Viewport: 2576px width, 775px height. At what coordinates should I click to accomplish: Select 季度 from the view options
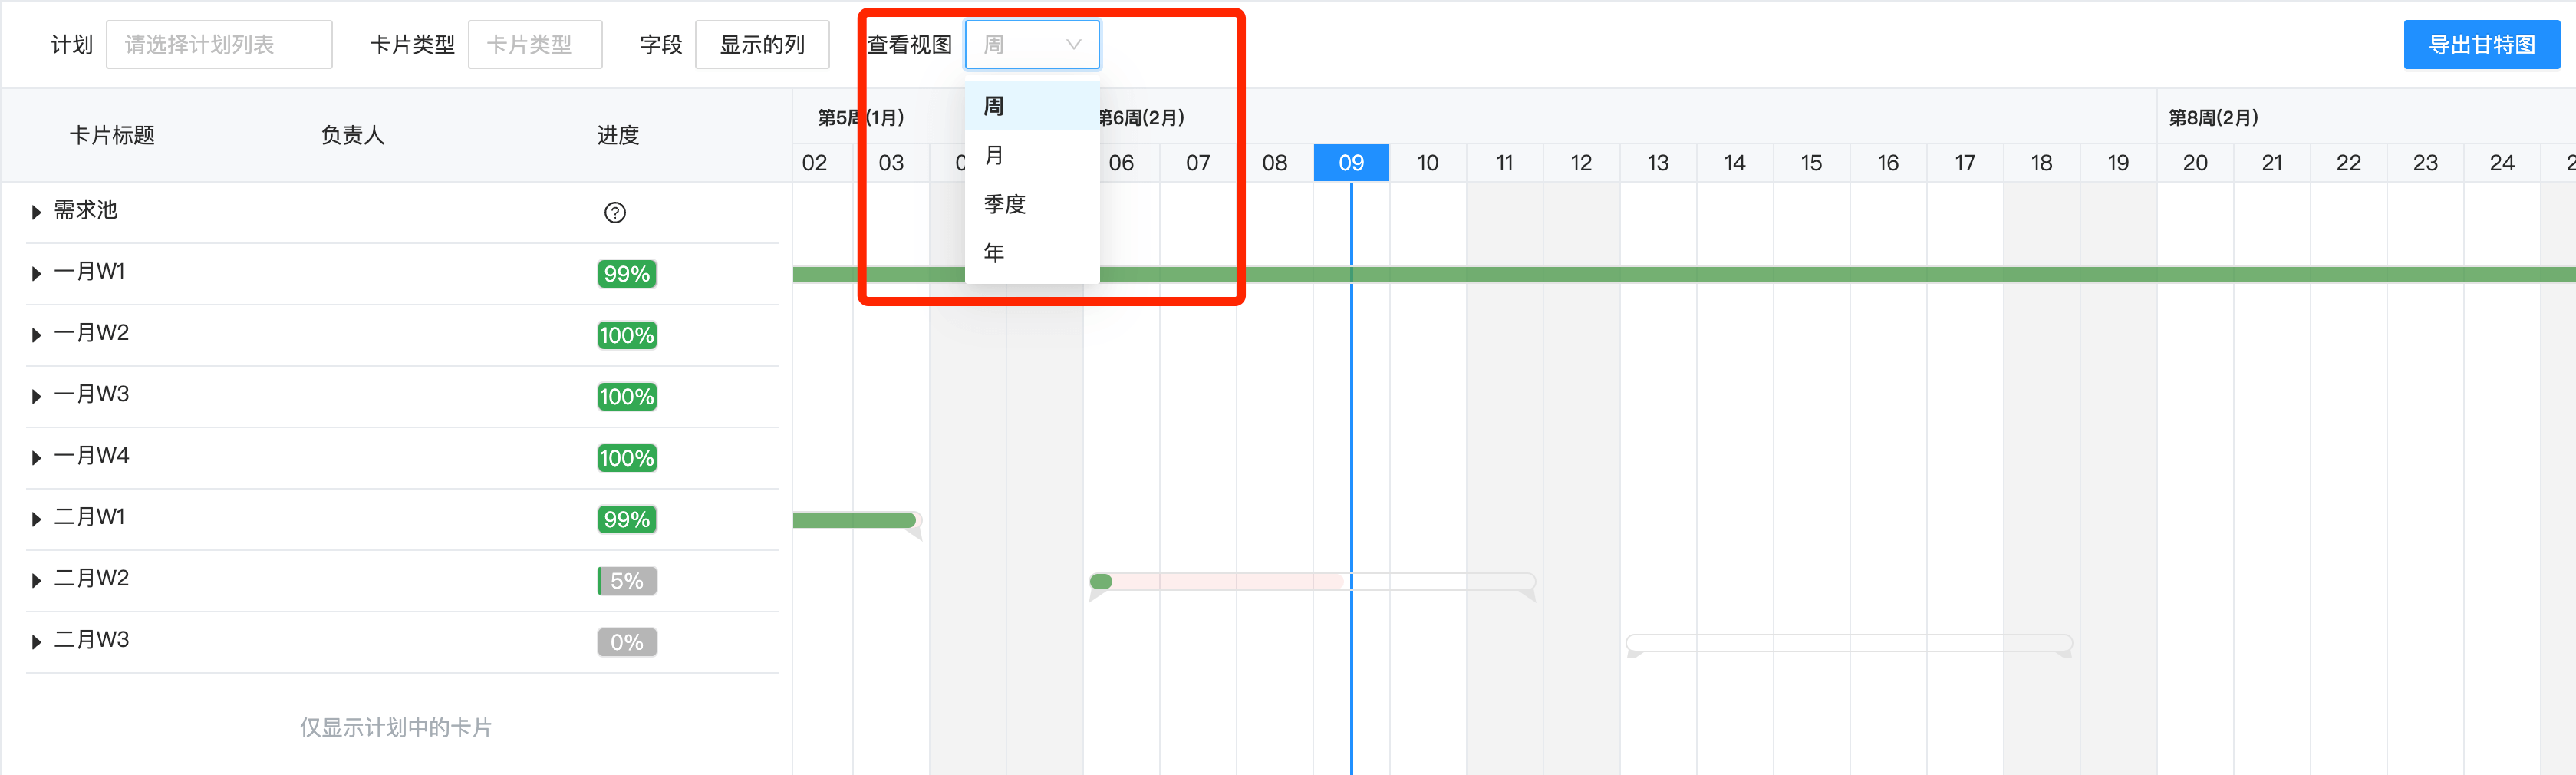[1003, 204]
